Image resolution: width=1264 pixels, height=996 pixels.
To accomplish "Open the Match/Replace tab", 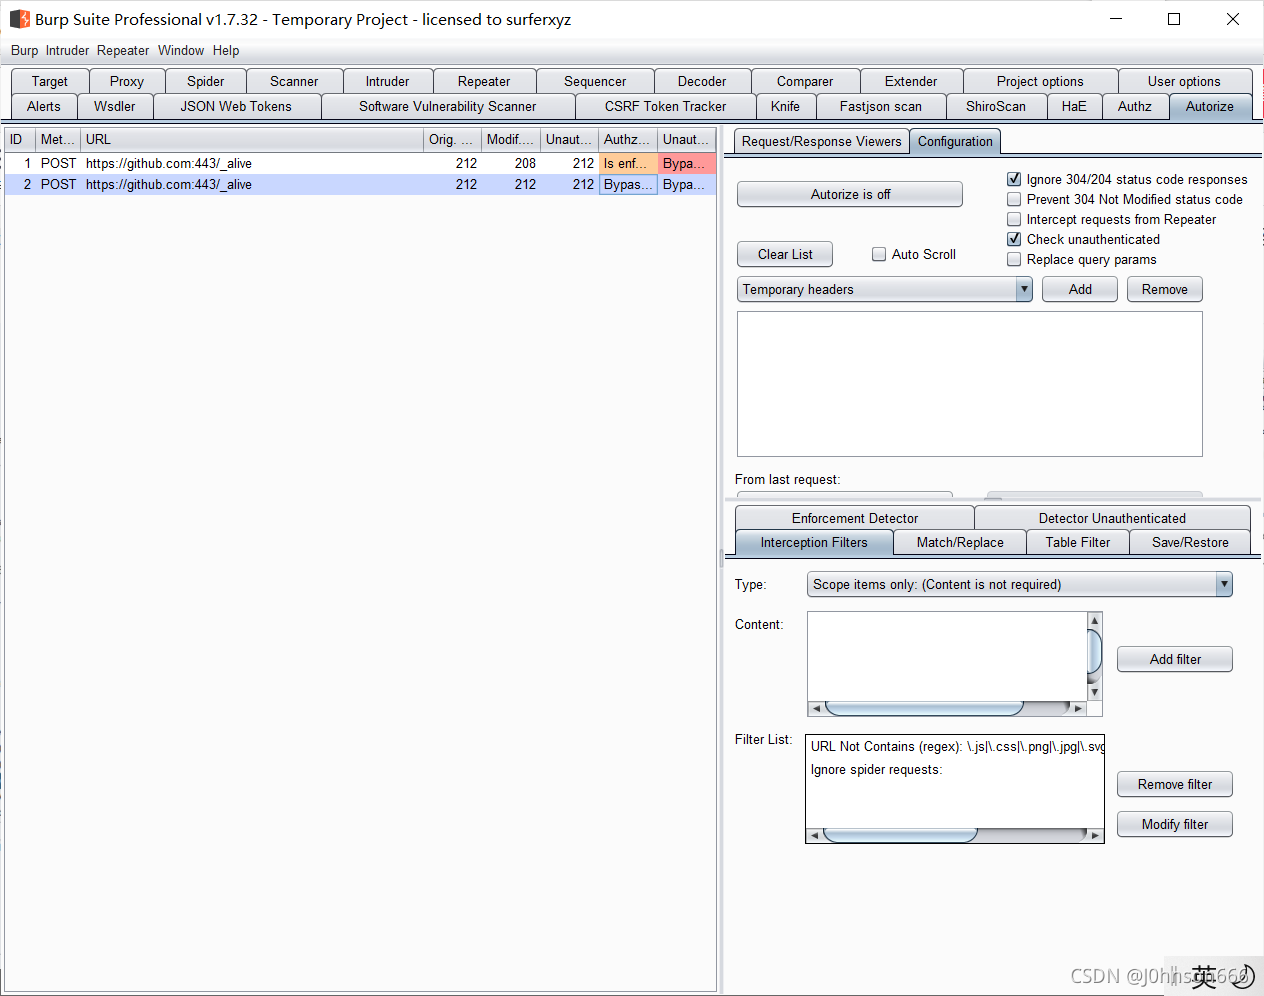I will pyautogui.click(x=960, y=542).
